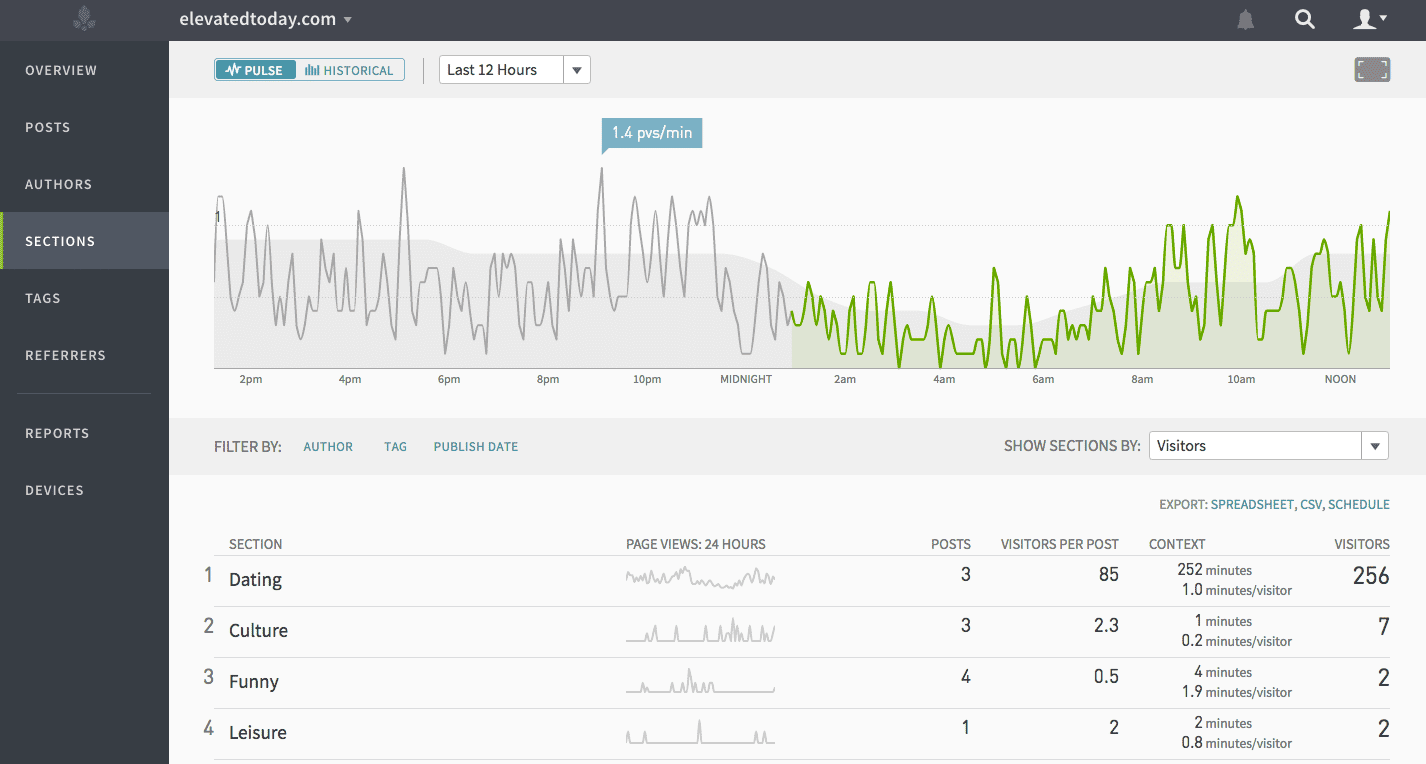This screenshot has width=1426, height=764.
Task: Click the Page Views: 24 Hours header
Action: click(x=696, y=544)
